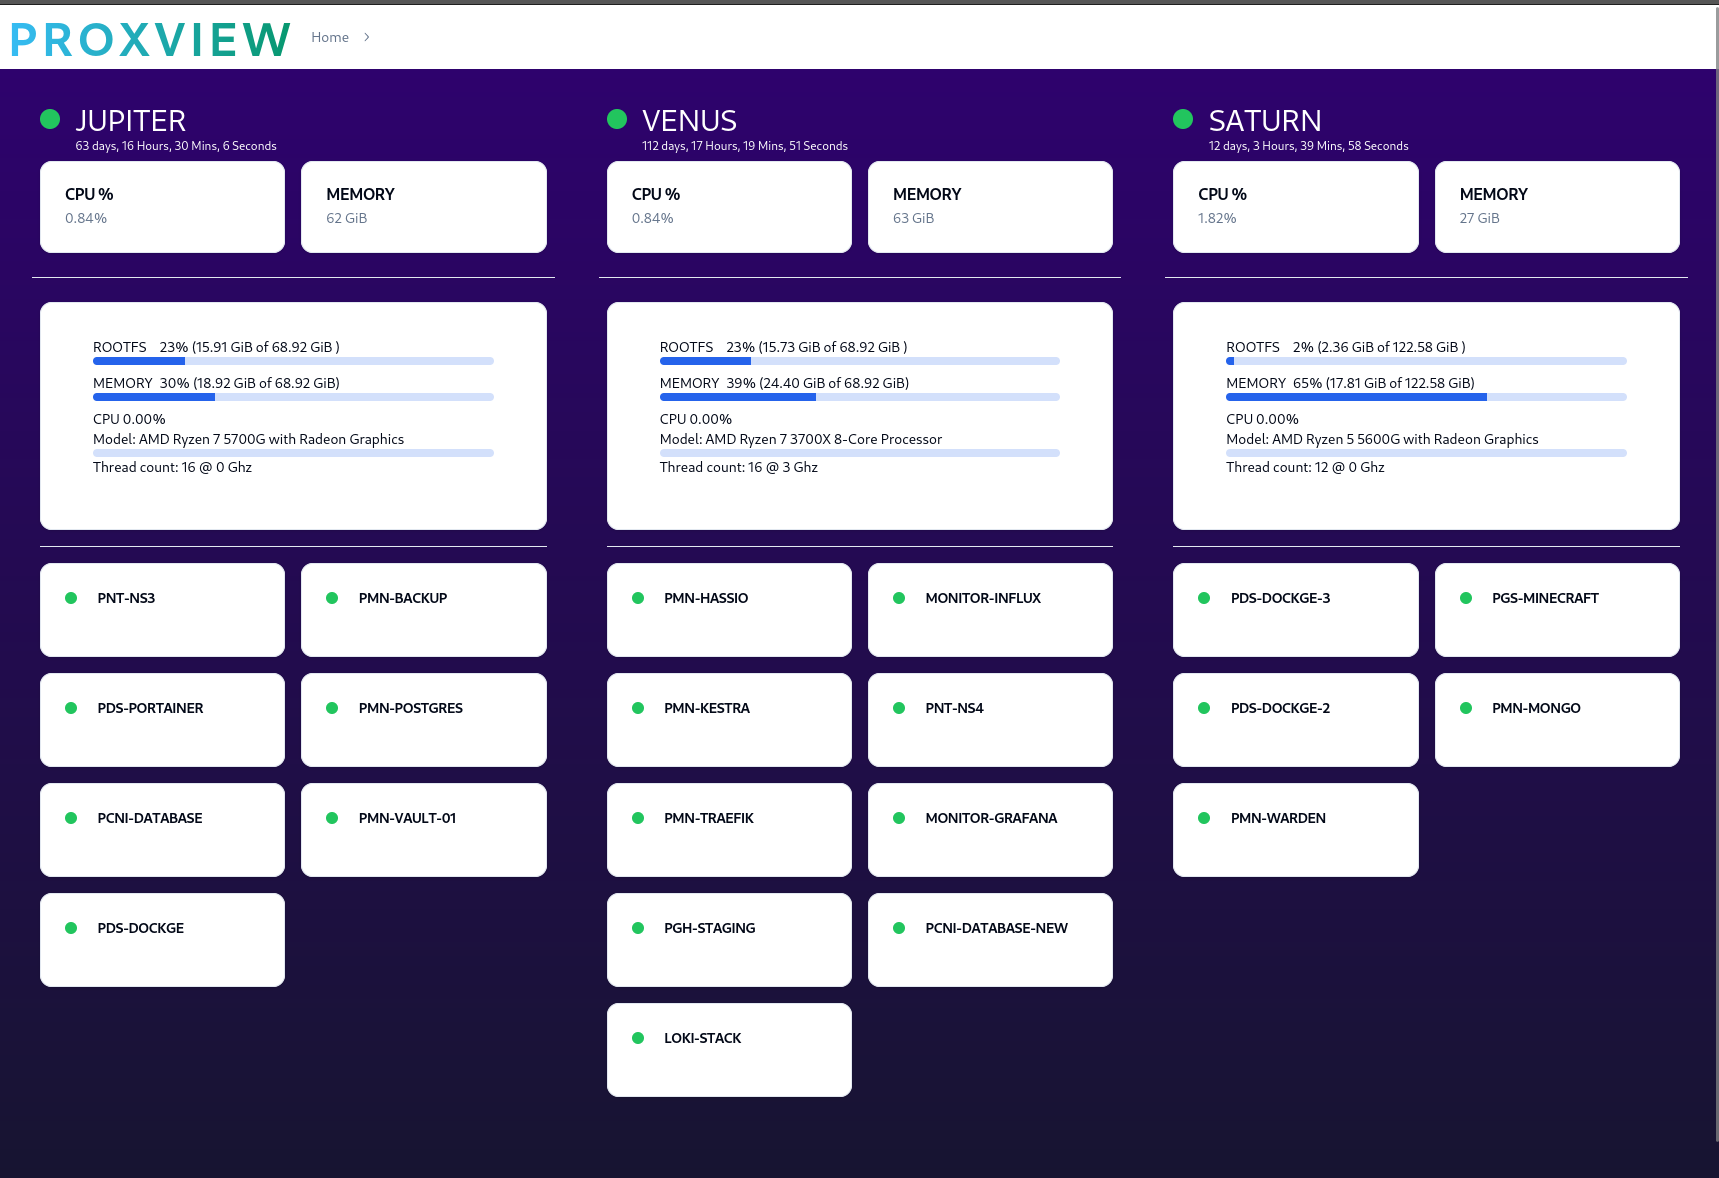Click the status dot on PGS-MINECRAFT card

pos(1466,598)
